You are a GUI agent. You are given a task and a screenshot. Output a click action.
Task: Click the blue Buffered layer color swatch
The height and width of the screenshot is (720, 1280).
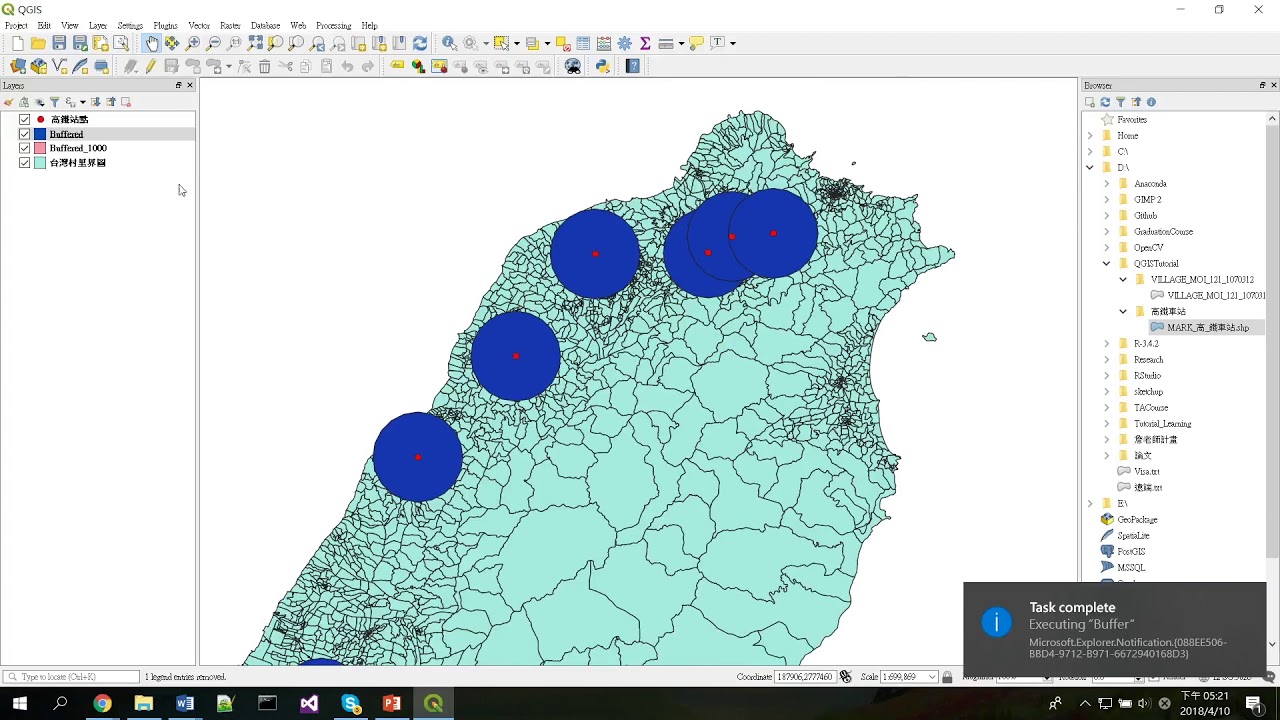[40, 134]
